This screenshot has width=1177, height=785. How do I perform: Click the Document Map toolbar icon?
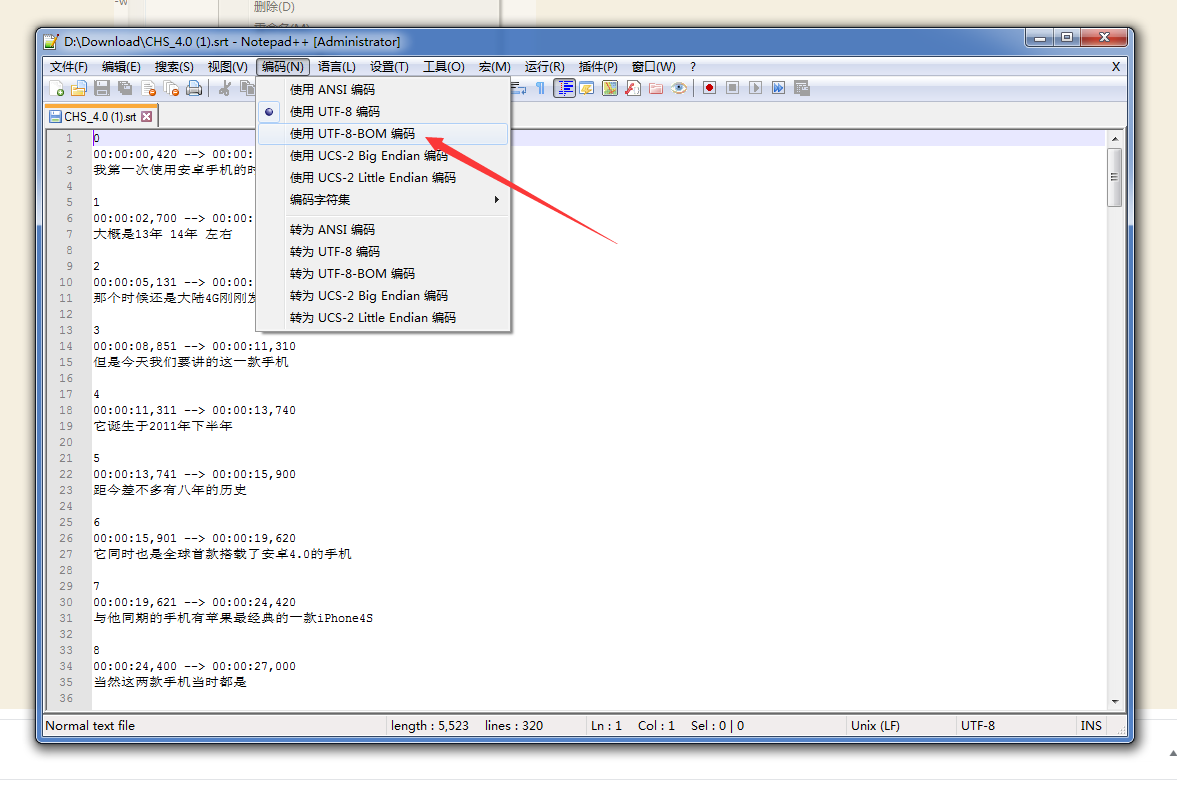click(x=609, y=88)
